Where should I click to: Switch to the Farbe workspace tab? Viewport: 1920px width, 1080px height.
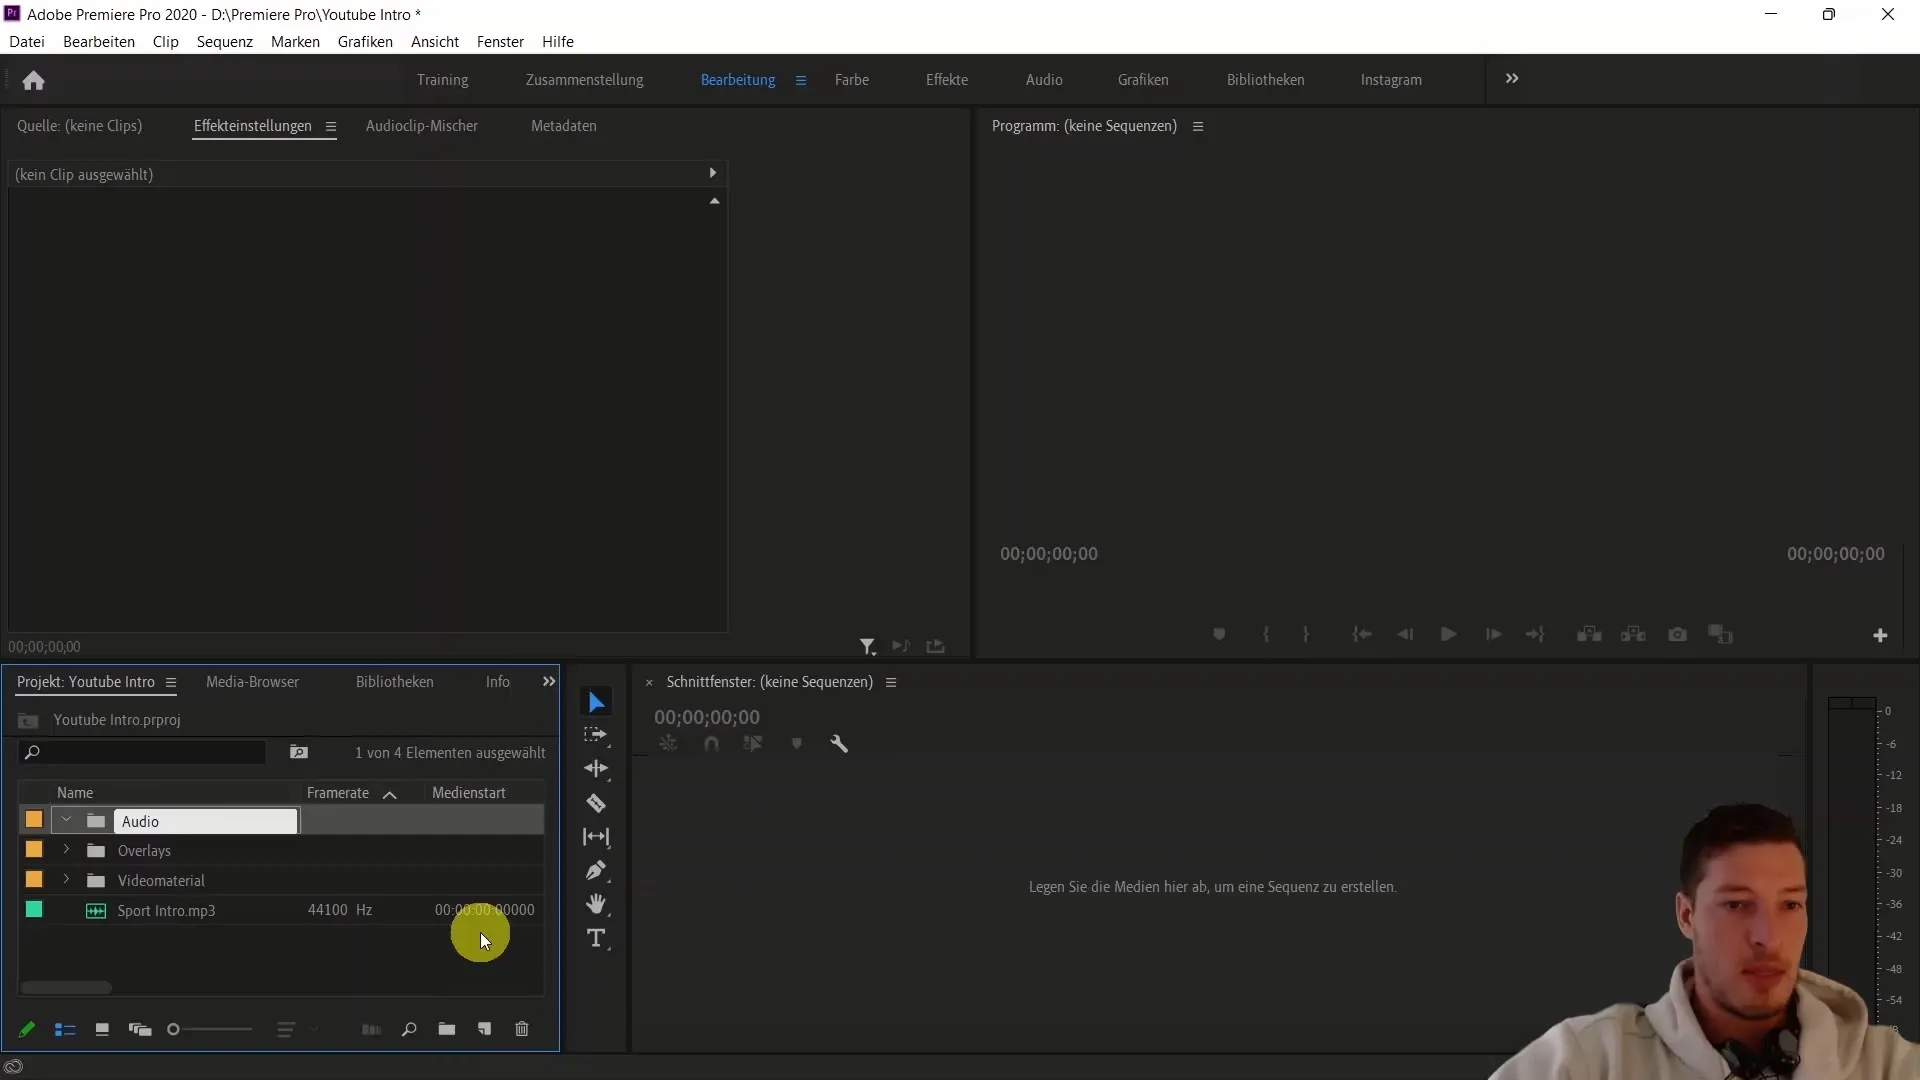[x=852, y=79]
